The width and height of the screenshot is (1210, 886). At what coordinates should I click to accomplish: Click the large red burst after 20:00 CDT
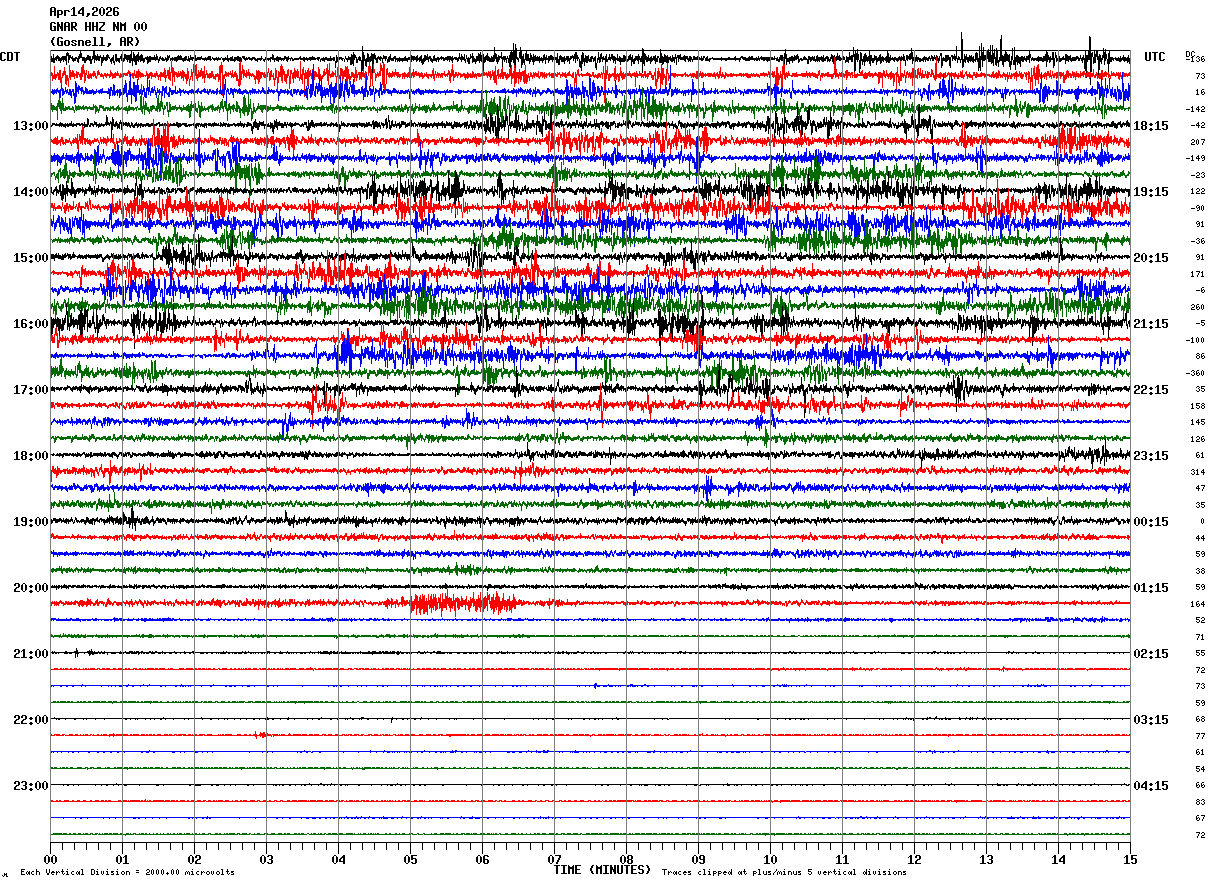[463, 603]
